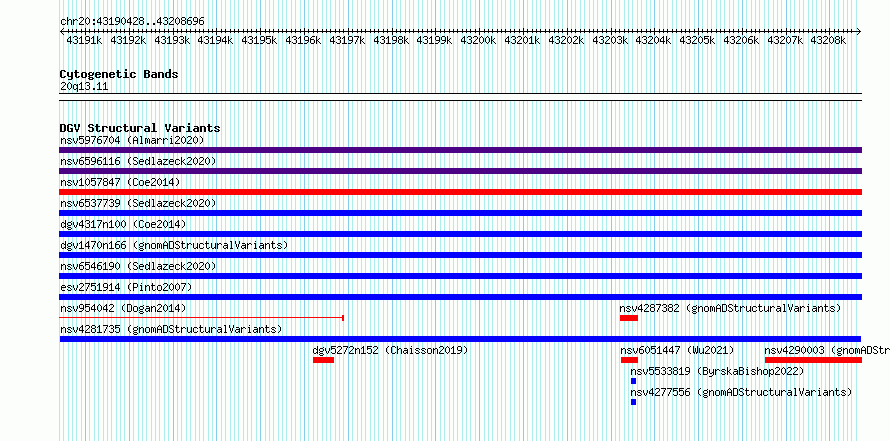Viewport: 890px width, 441px height.
Task: Click the 43206k ruler position
Action: point(741,41)
